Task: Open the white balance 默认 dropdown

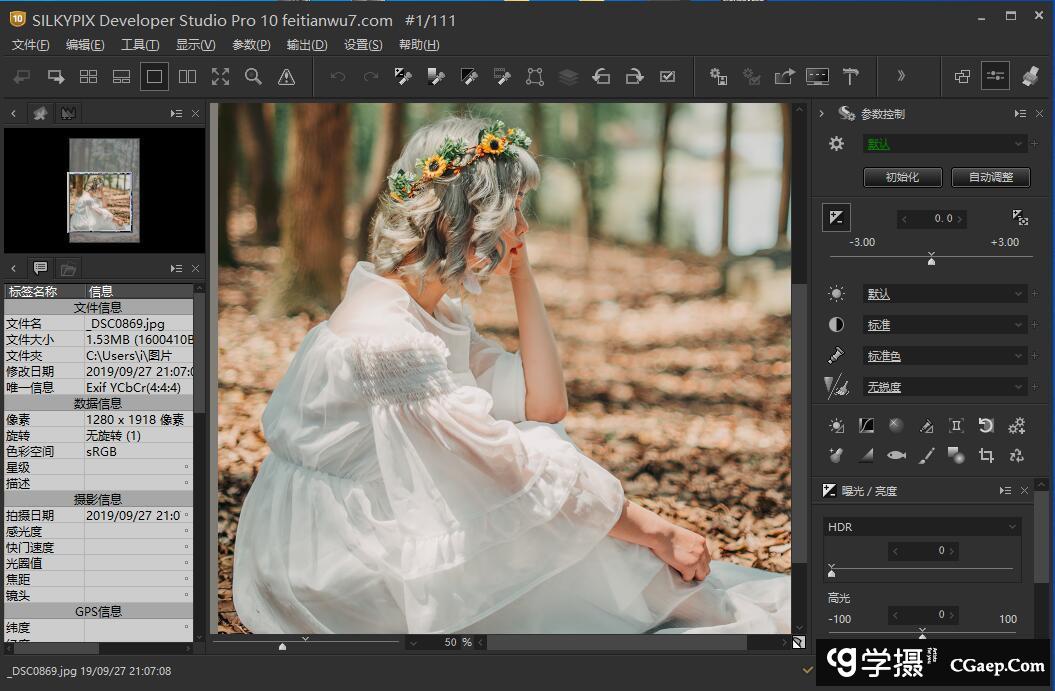Action: click(x=944, y=294)
